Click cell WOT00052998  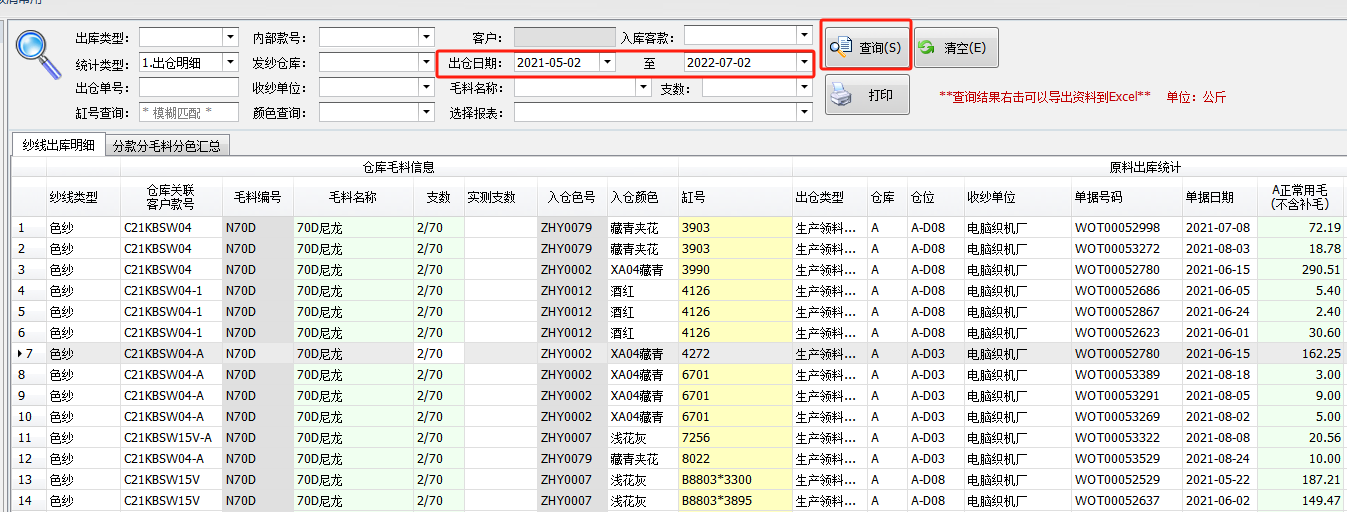coord(1125,227)
